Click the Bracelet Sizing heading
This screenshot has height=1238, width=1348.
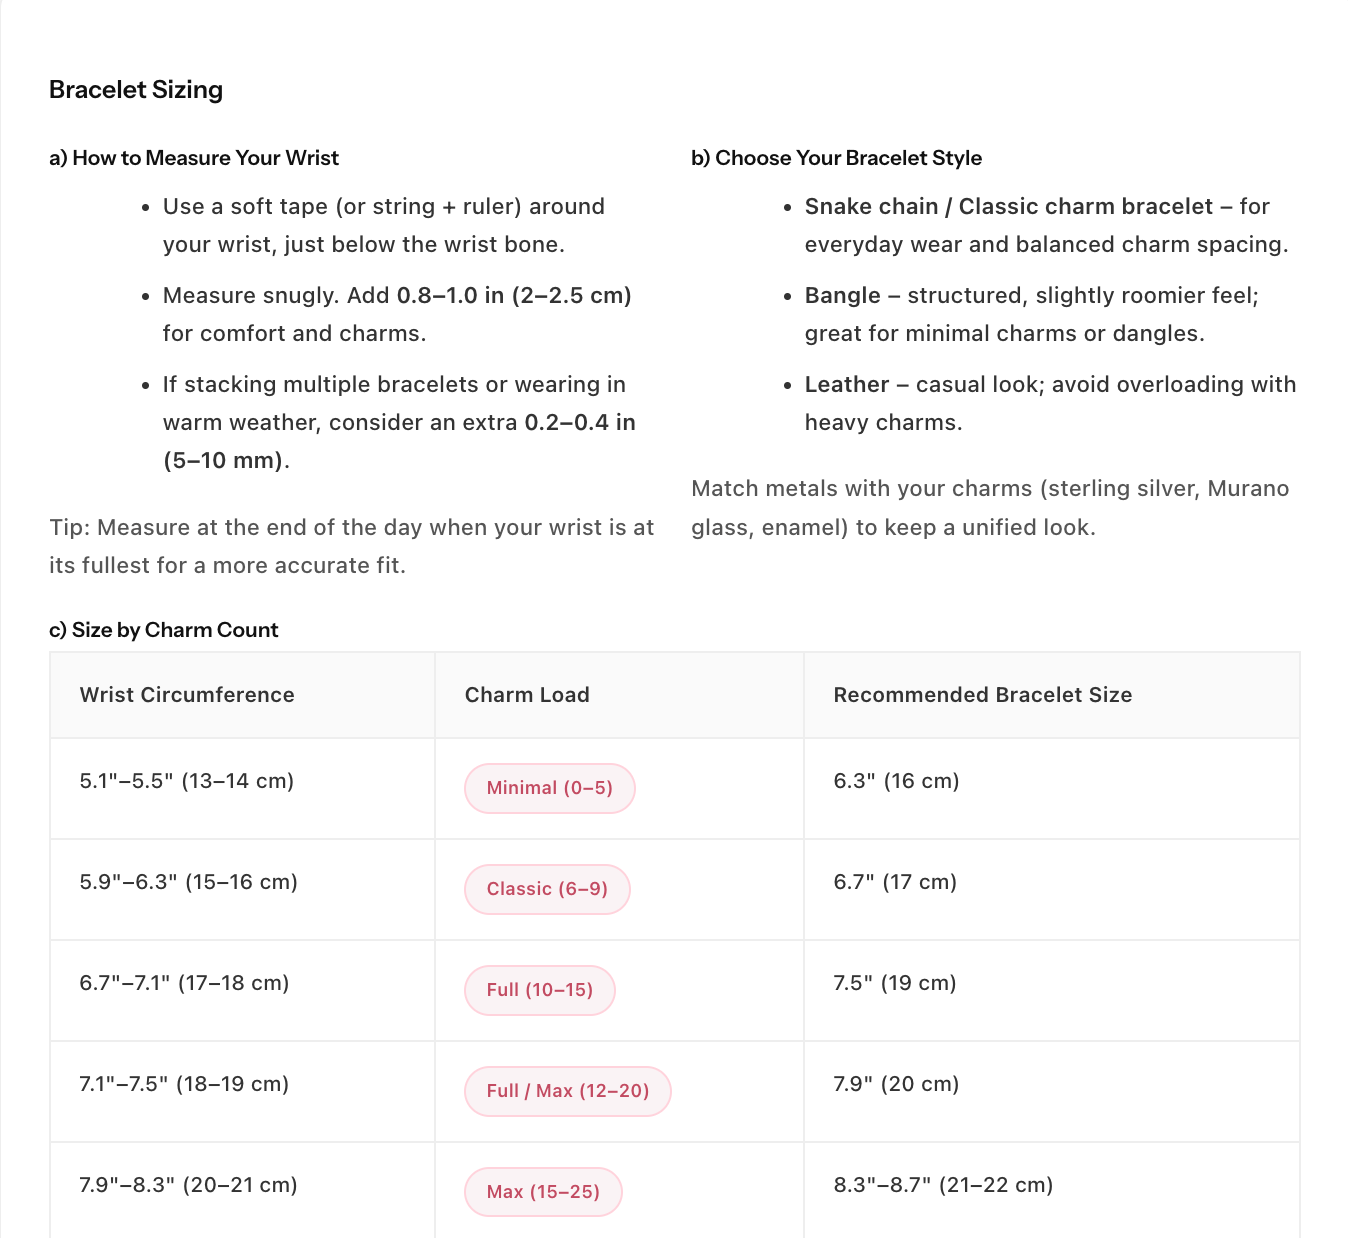tap(136, 90)
